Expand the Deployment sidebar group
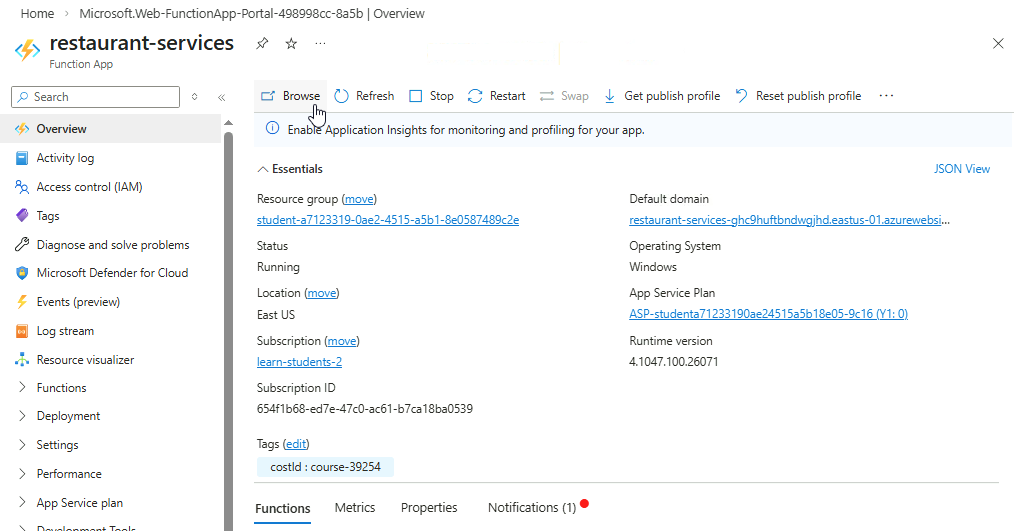Screen dimensions: 1014x531 pyautogui.click(x=68, y=416)
